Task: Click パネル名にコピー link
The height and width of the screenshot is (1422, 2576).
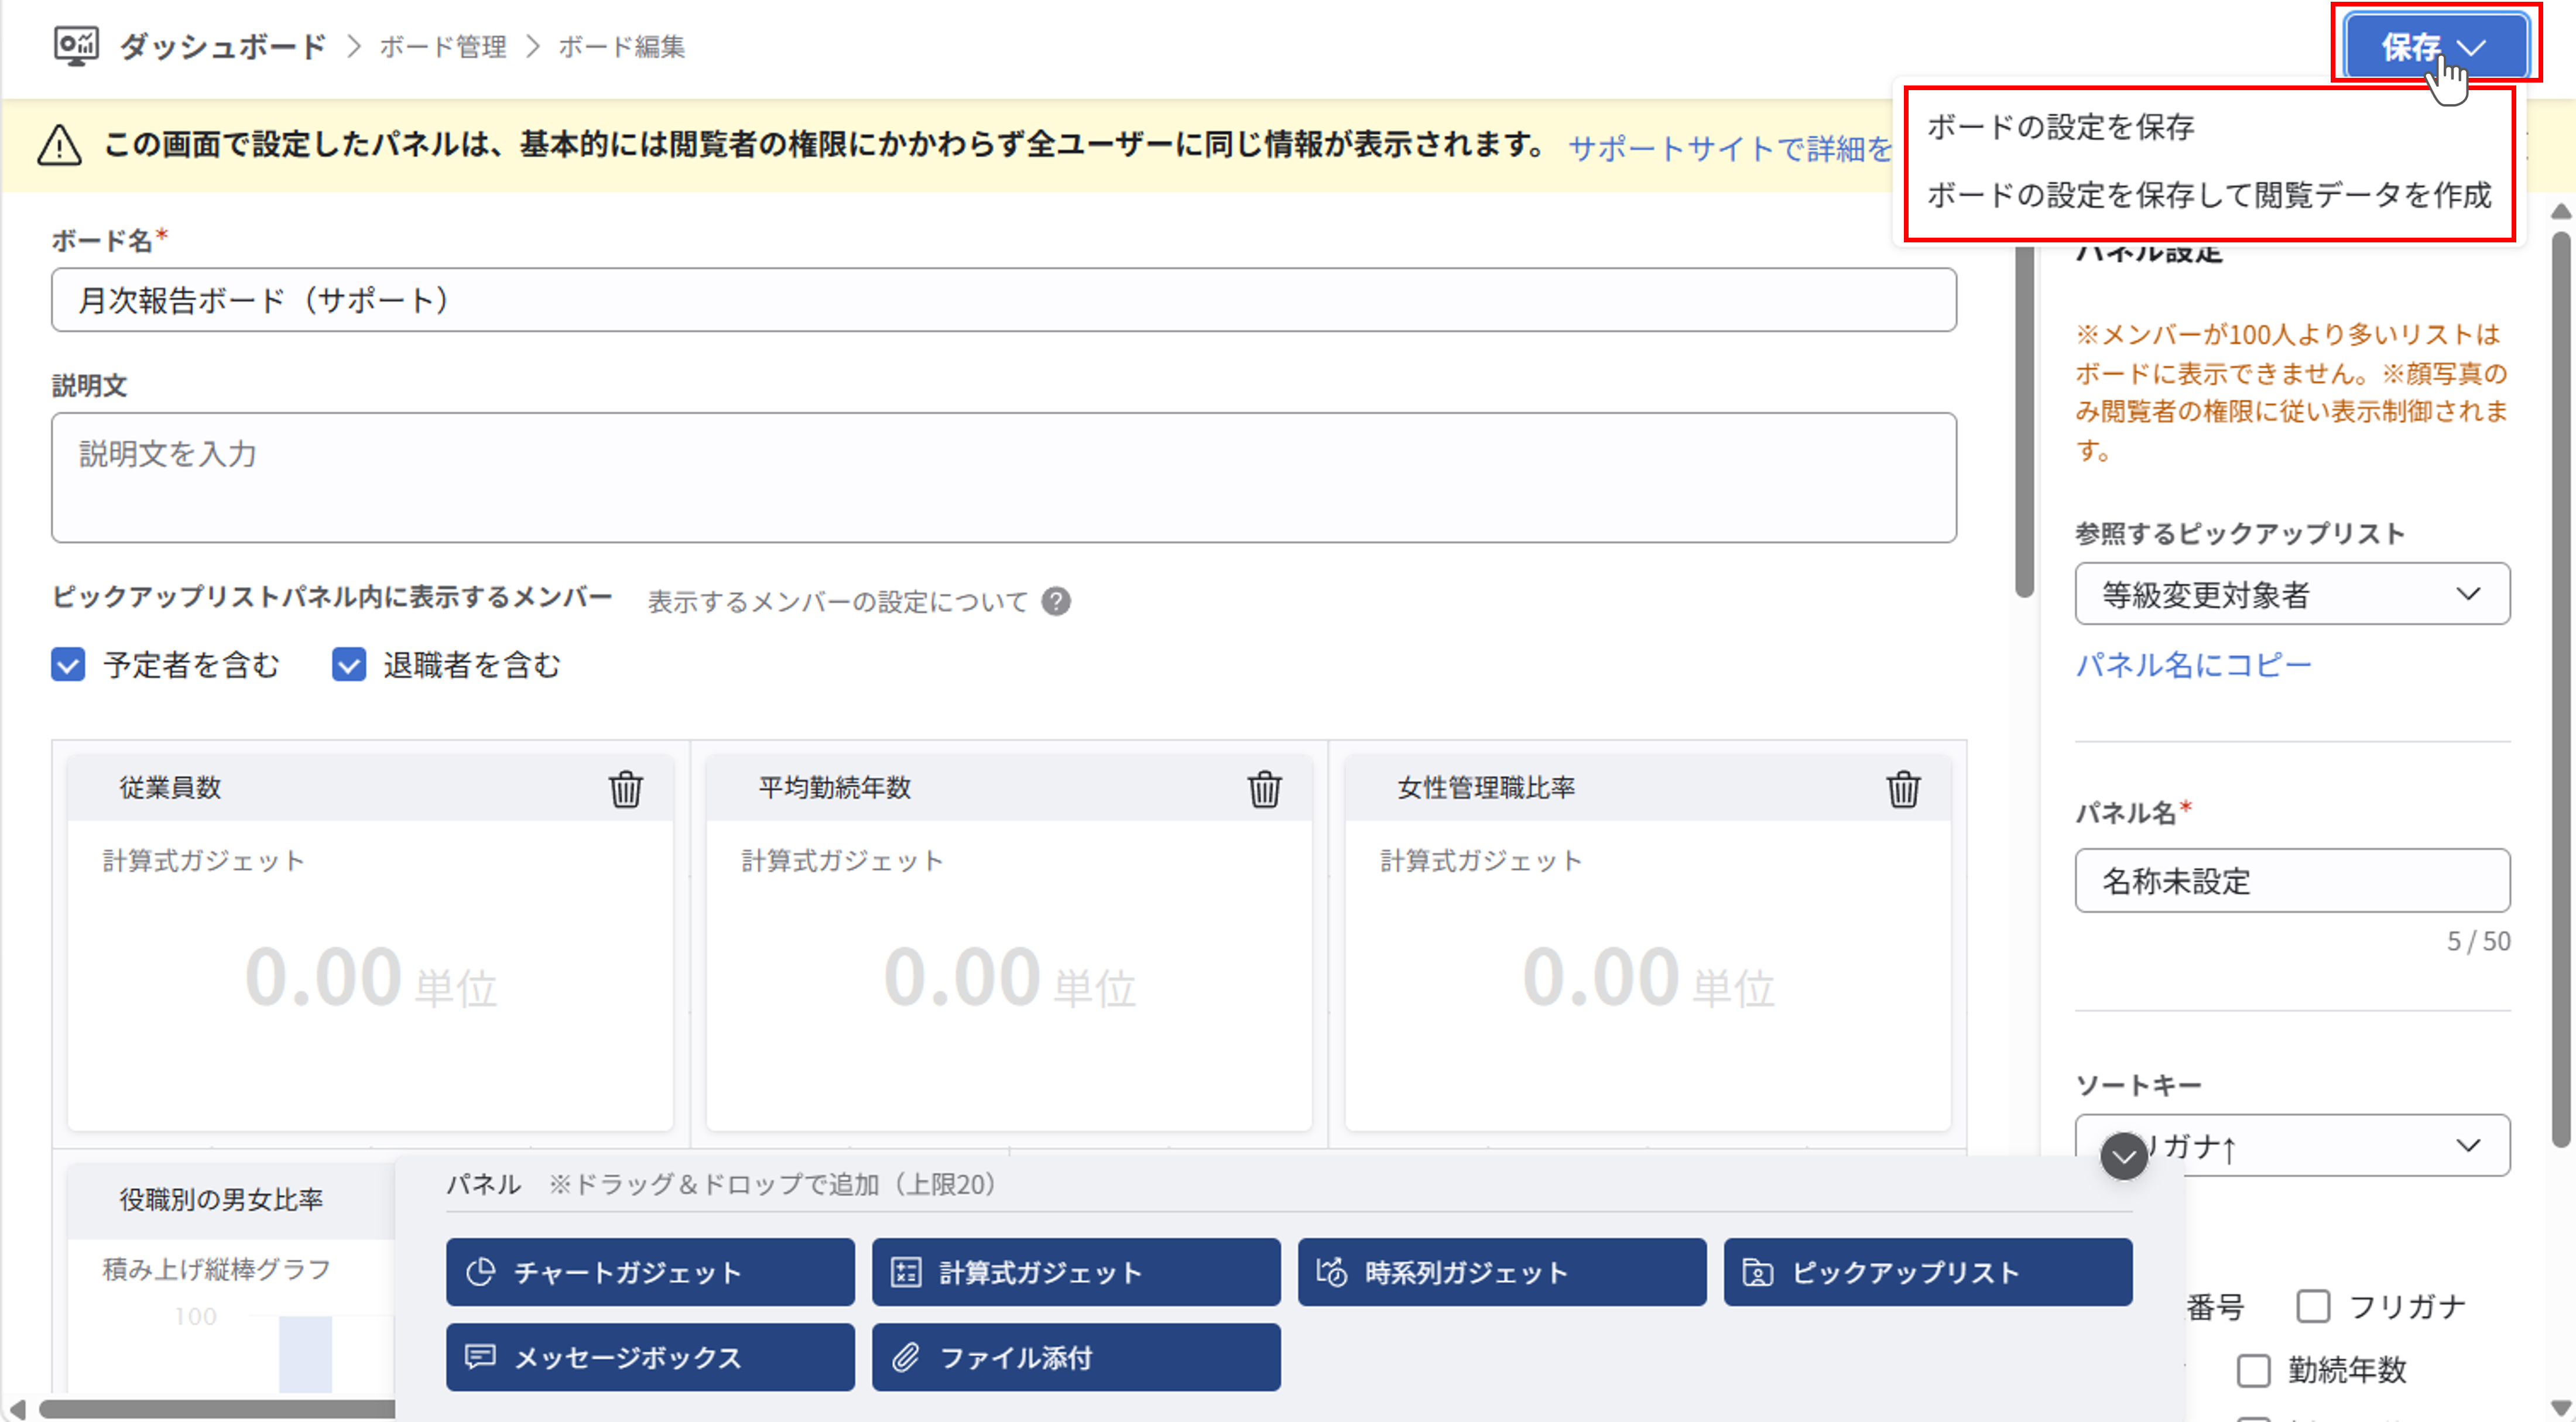Action: 2194,665
